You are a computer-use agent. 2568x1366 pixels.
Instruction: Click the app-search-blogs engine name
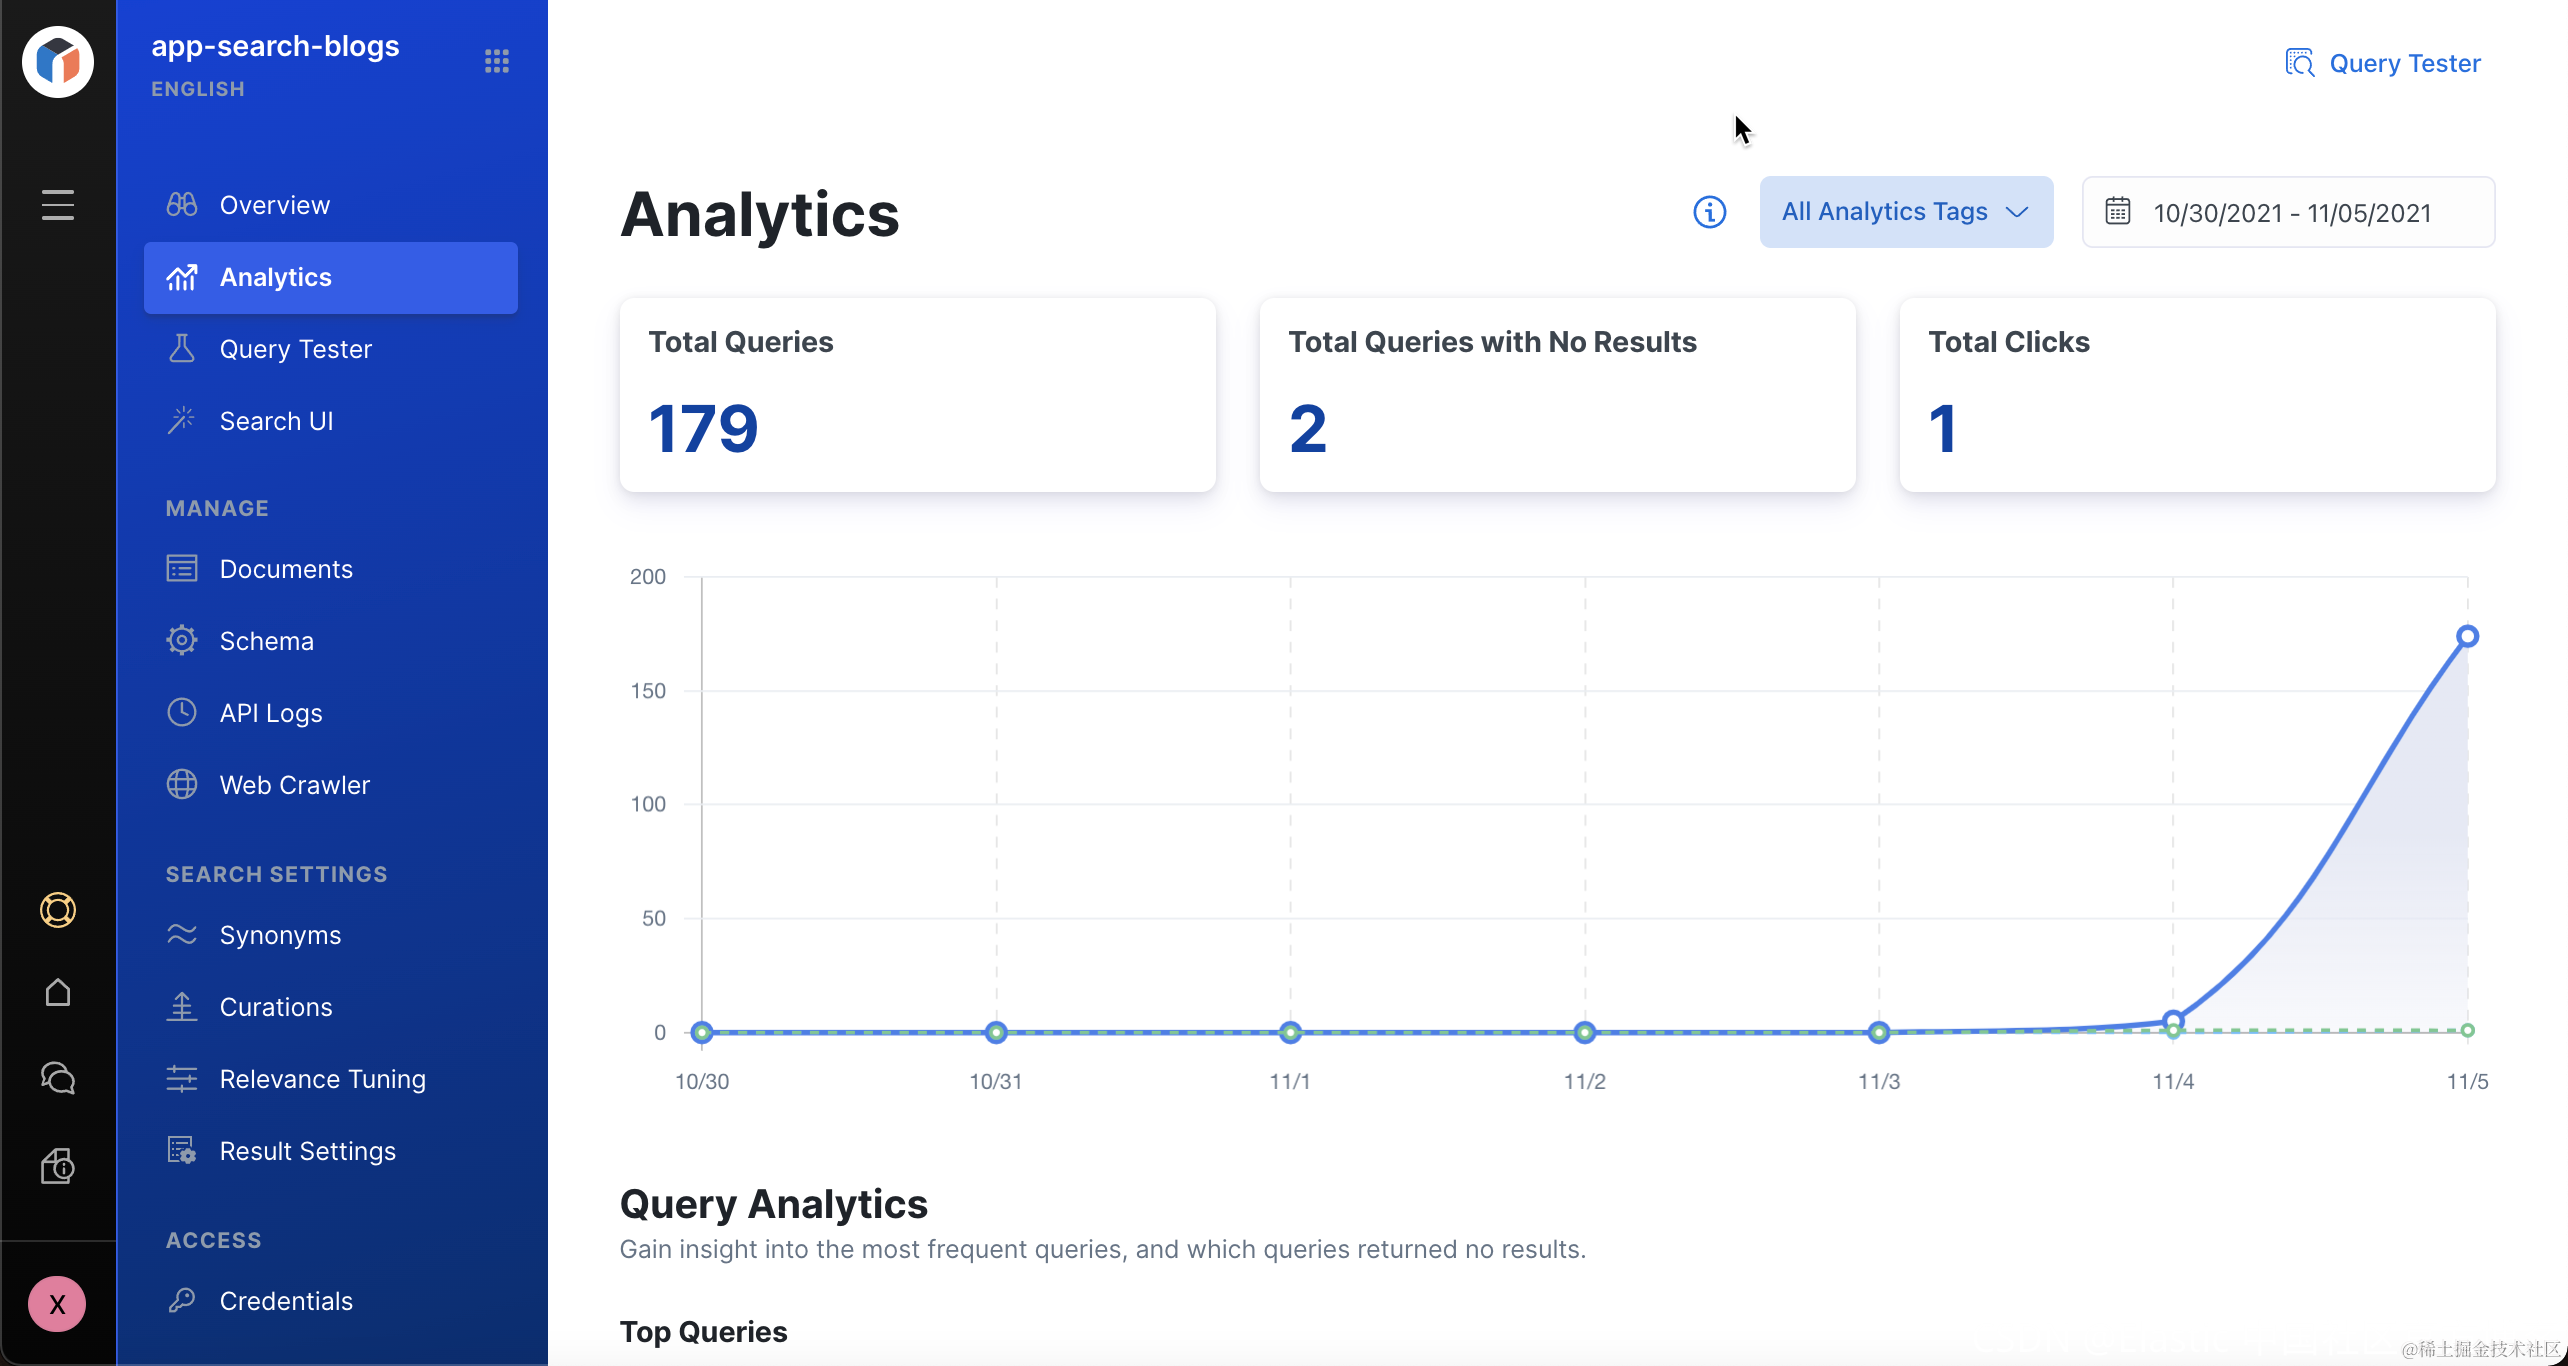click(275, 46)
